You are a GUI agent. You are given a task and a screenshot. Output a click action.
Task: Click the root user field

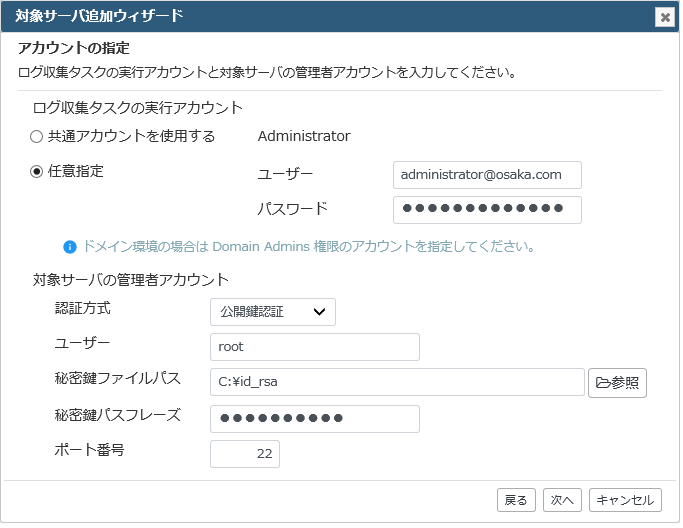[314, 347]
